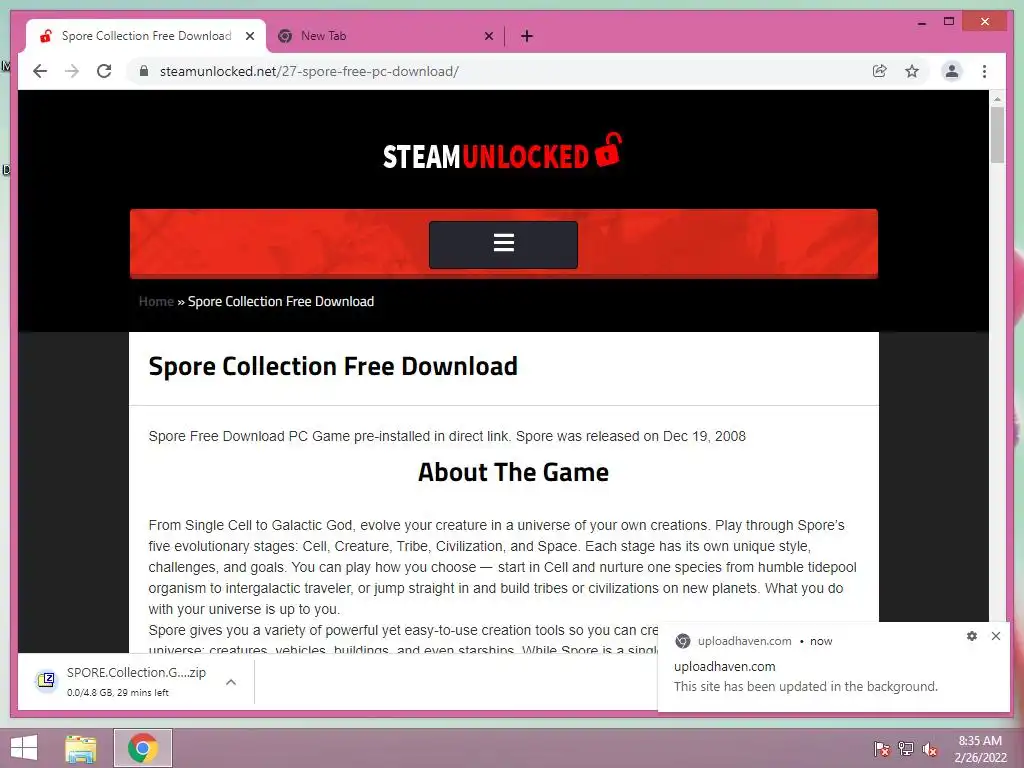
Task: Close the New Tab tab
Action: [488, 36]
